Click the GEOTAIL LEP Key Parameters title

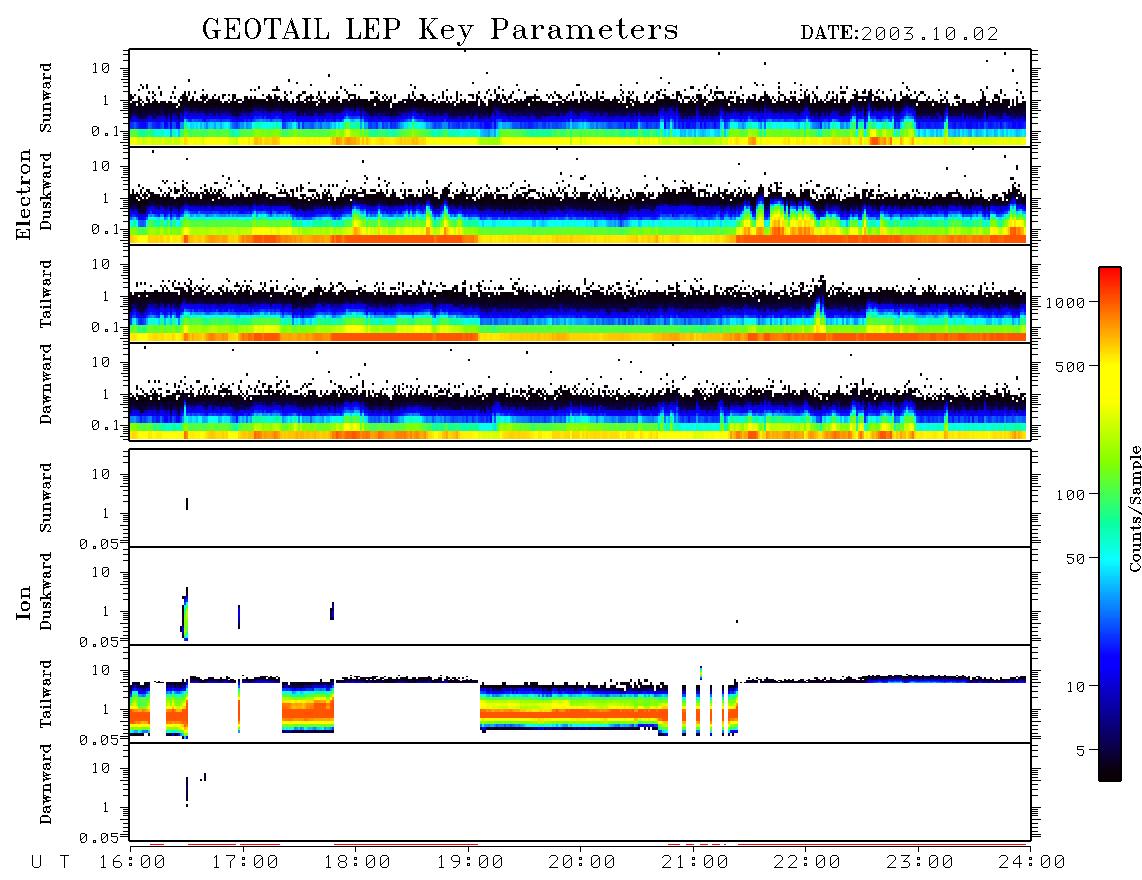coord(440,30)
